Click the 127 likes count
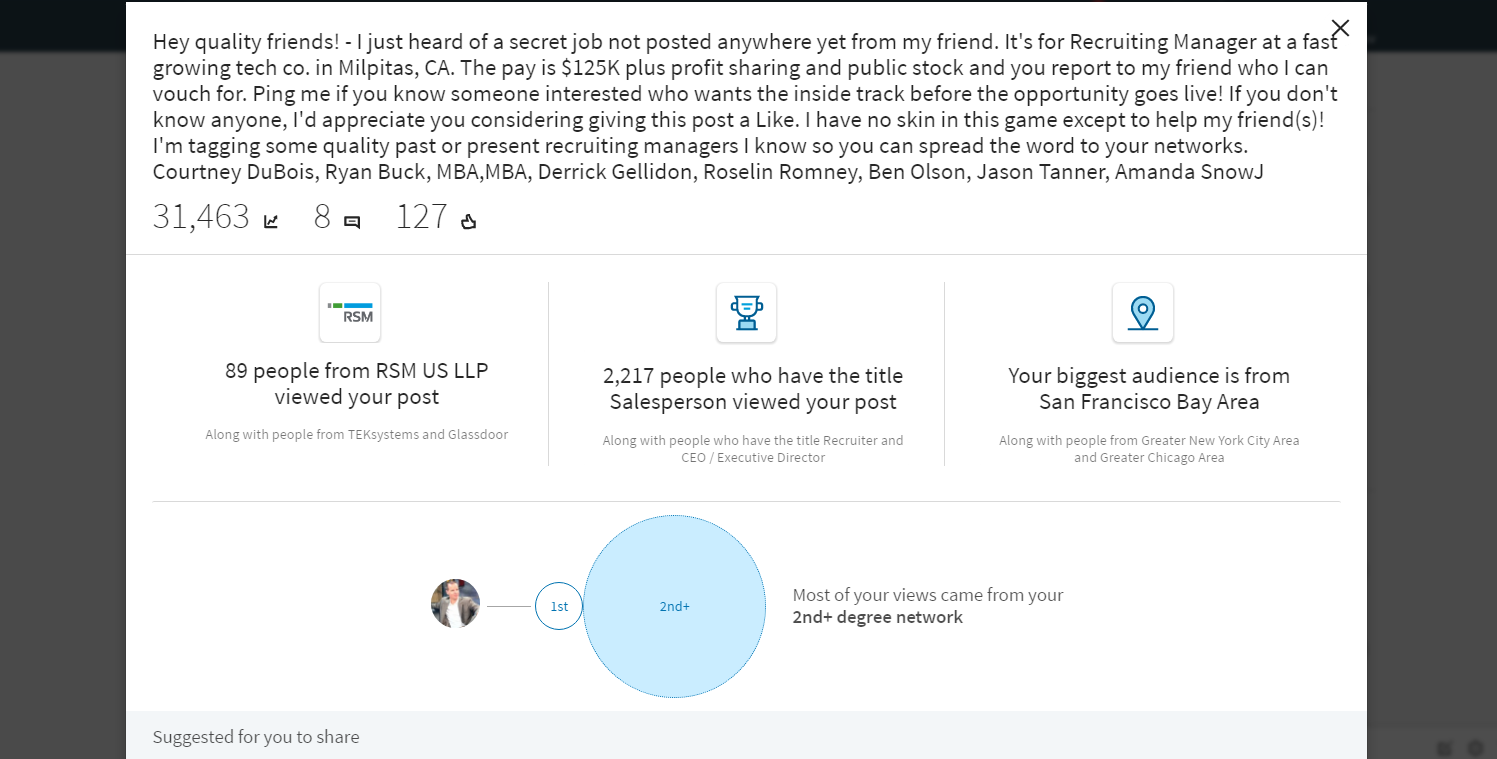The height and width of the screenshot is (759, 1497). pyautogui.click(x=422, y=217)
